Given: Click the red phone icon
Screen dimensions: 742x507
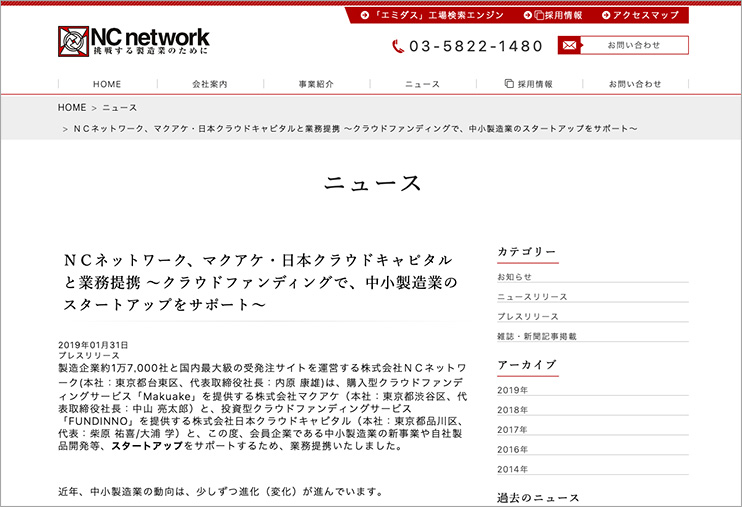Looking at the screenshot, I should pos(398,46).
